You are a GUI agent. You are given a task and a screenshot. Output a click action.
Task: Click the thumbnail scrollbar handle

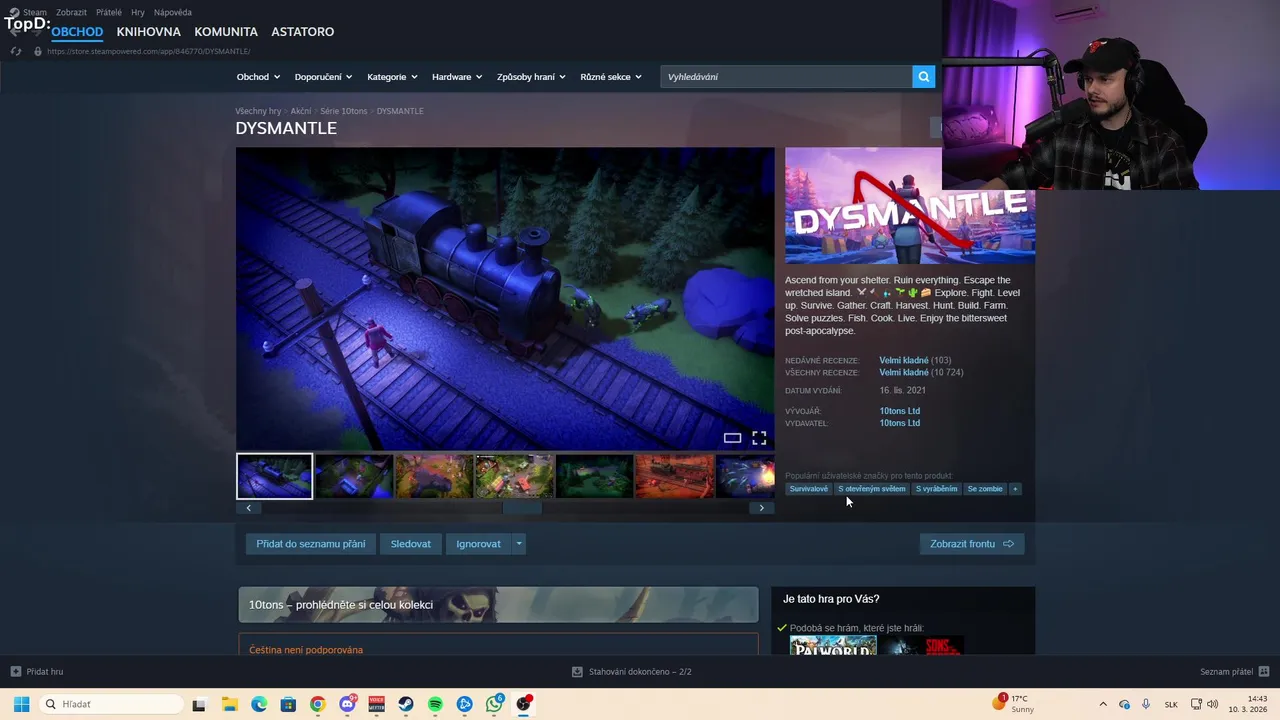[x=521, y=508]
